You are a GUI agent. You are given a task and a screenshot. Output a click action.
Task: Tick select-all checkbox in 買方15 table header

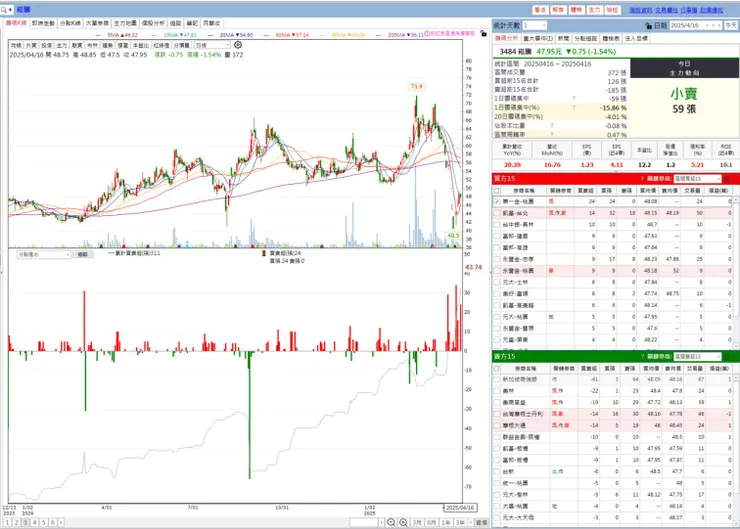pyautogui.click(x=496, y=191)
